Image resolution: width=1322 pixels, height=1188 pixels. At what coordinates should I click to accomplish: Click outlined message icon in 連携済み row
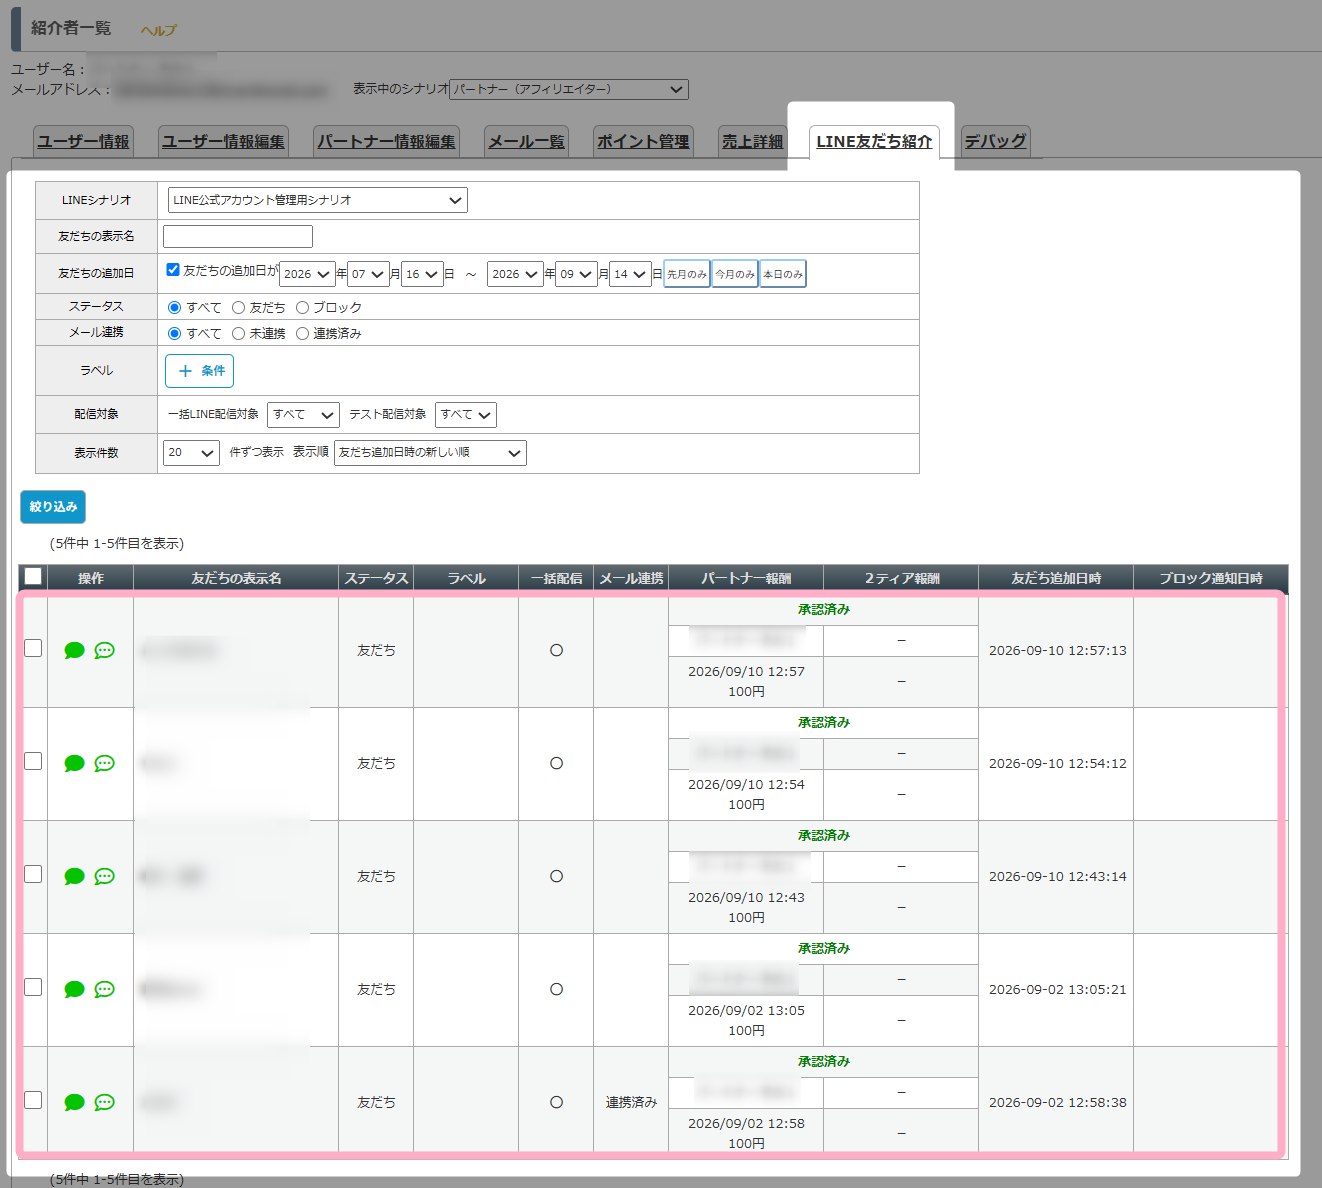point(104,1103)
